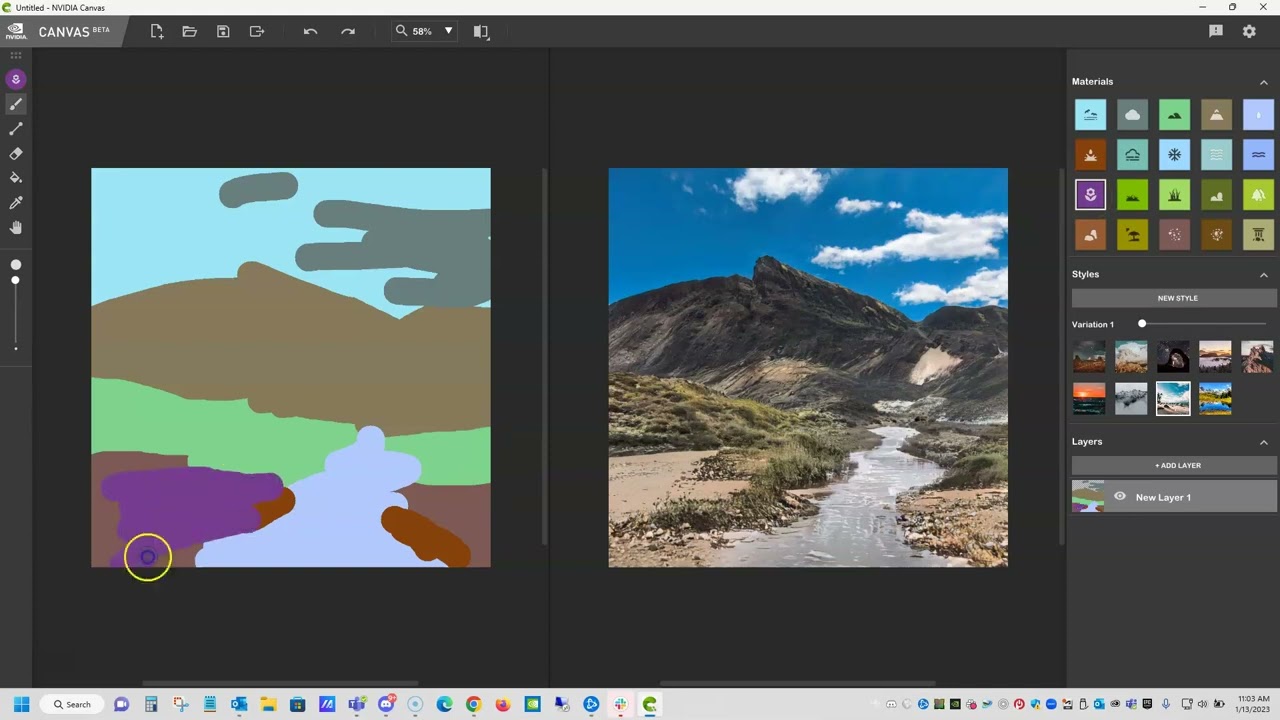
Task: Click the New Style button
Action: (1177, 298)
